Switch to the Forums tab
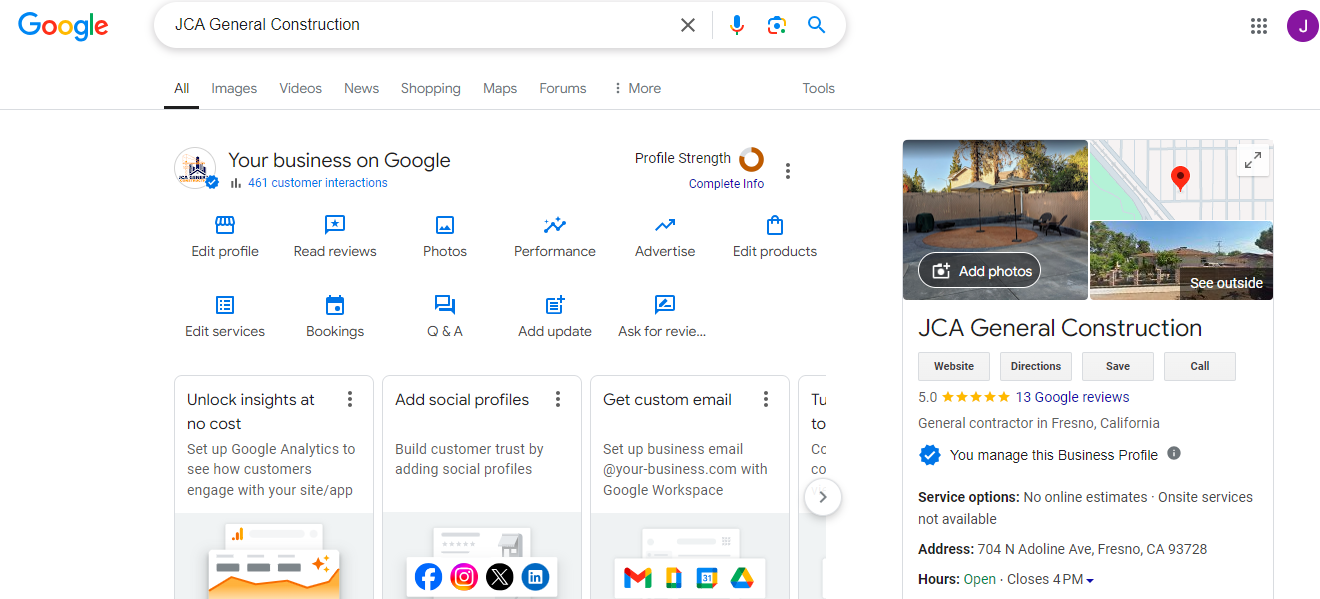Screen dimensions: 1320x599 563,88
